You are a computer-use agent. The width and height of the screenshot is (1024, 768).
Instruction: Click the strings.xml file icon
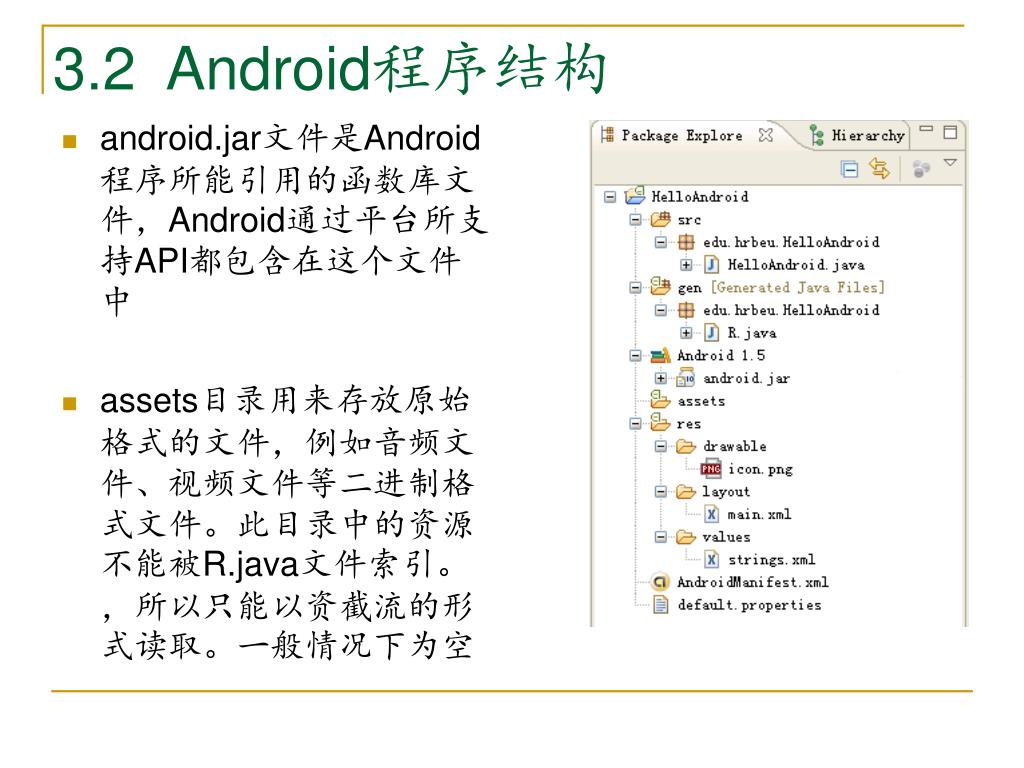pos(711,560)
